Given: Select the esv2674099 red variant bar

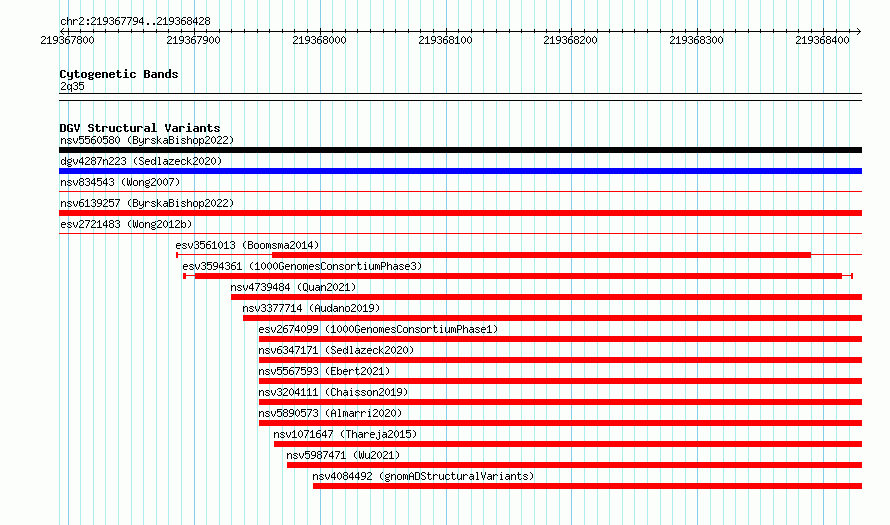Looking at the screenshot, I should coord(560,339).
